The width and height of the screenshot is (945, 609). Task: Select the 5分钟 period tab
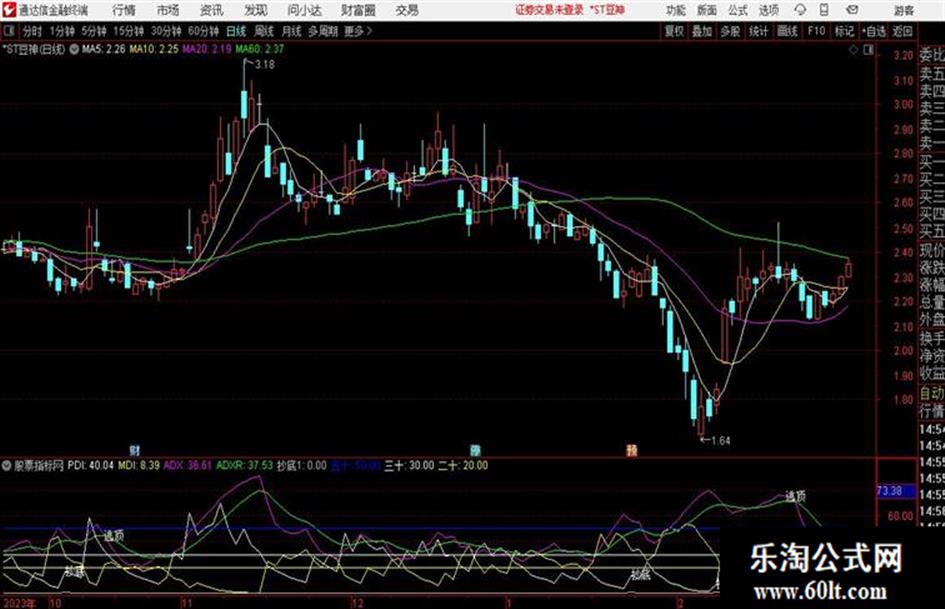pyautogui.click(x=94, y=31)
